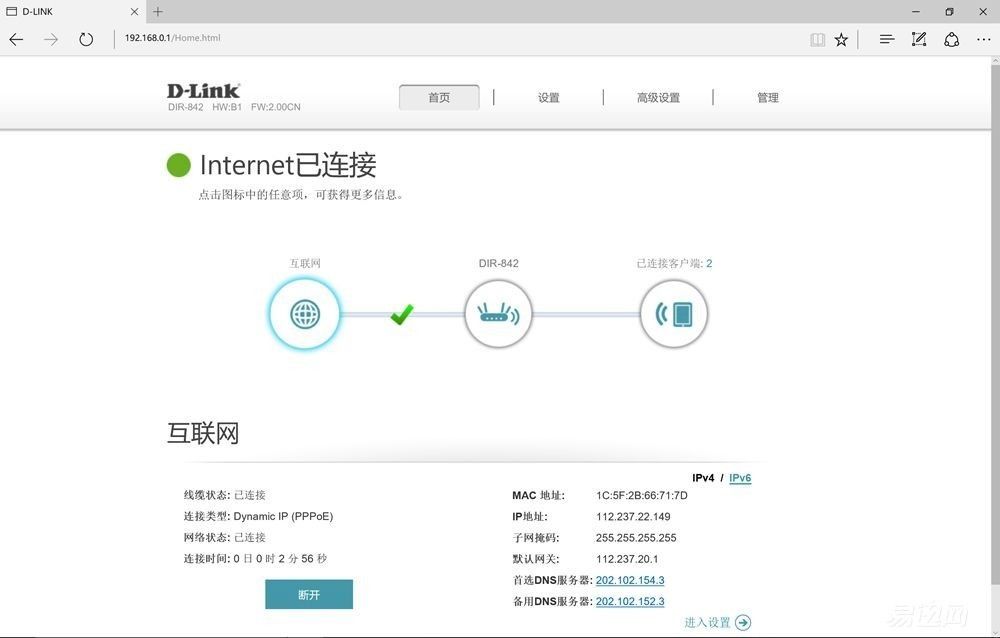This screenshot has width=1000, height=638.
Task: Open the 管理 menu
Action: click(768, 98)
